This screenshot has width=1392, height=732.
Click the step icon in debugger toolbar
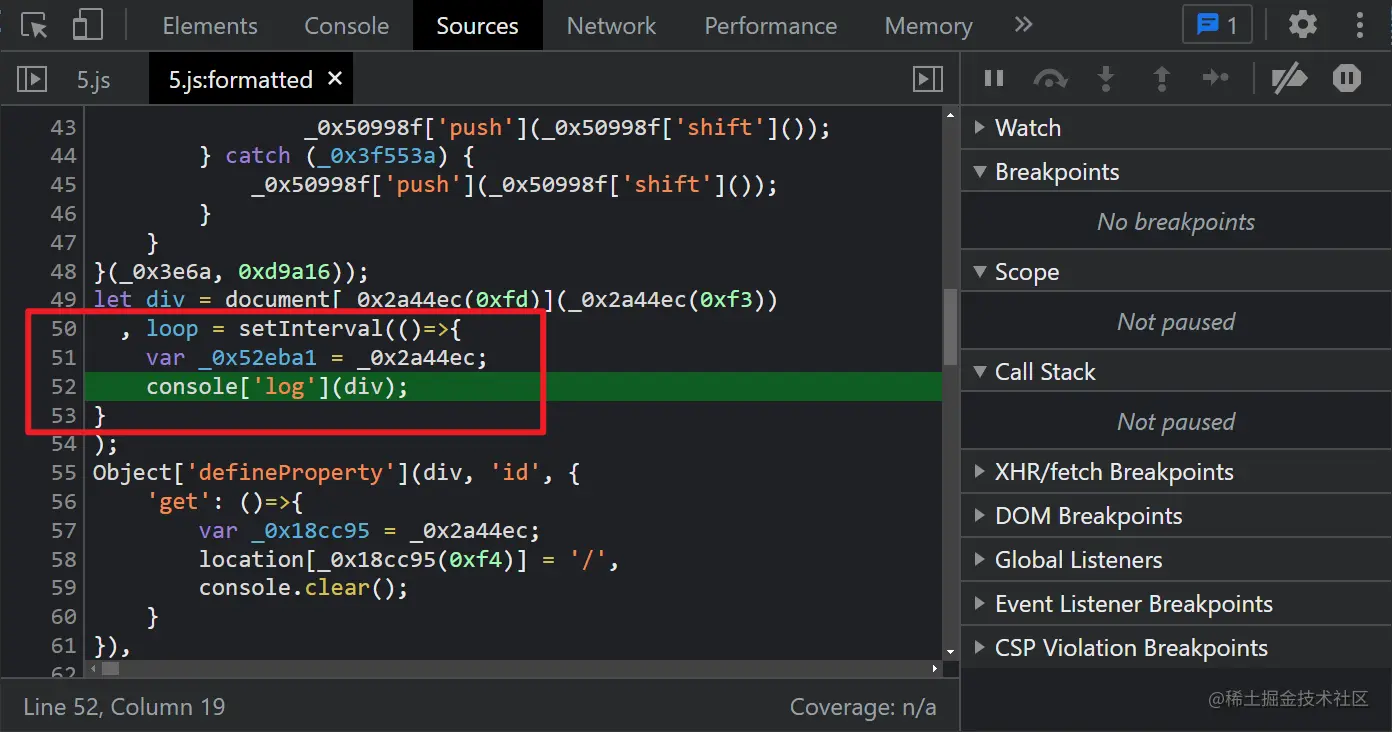pyautogui.click(x=1216, y=78)
